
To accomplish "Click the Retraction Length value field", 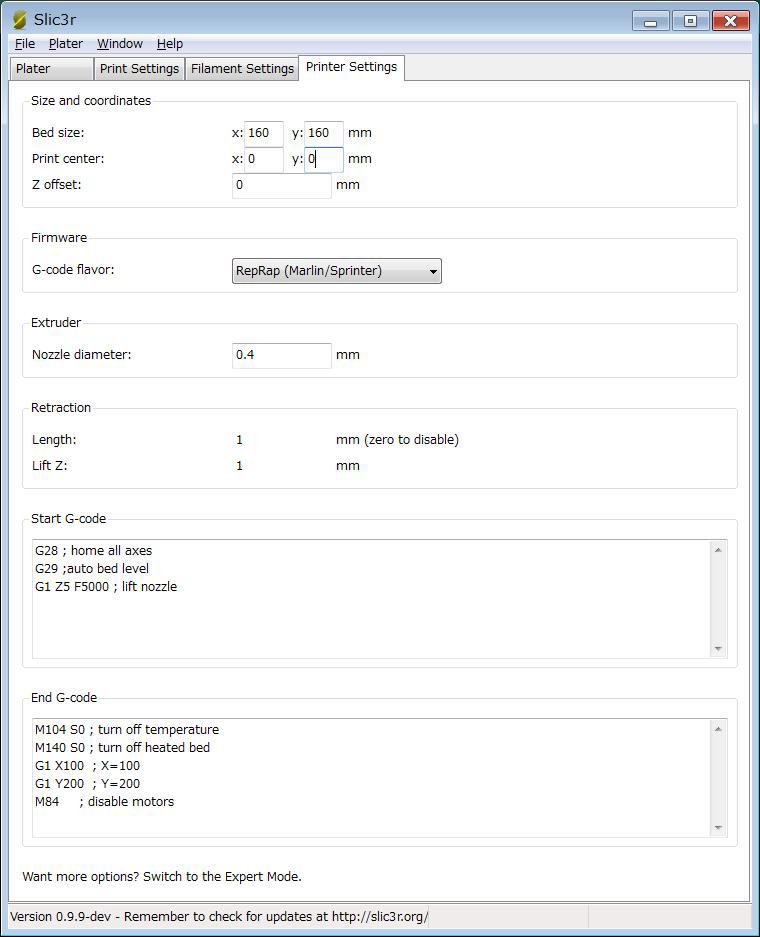I will point(281,440).
